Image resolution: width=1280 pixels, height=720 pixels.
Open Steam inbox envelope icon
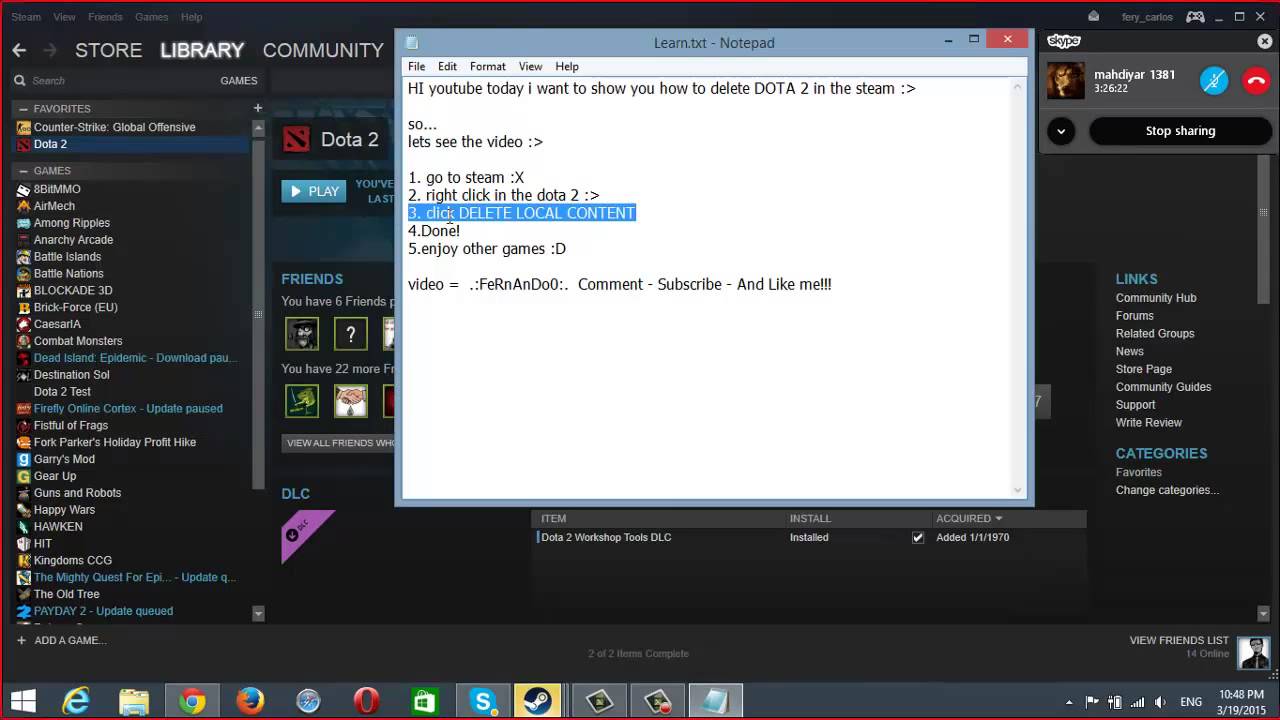pyautogui.click(x=1094, y=16)
